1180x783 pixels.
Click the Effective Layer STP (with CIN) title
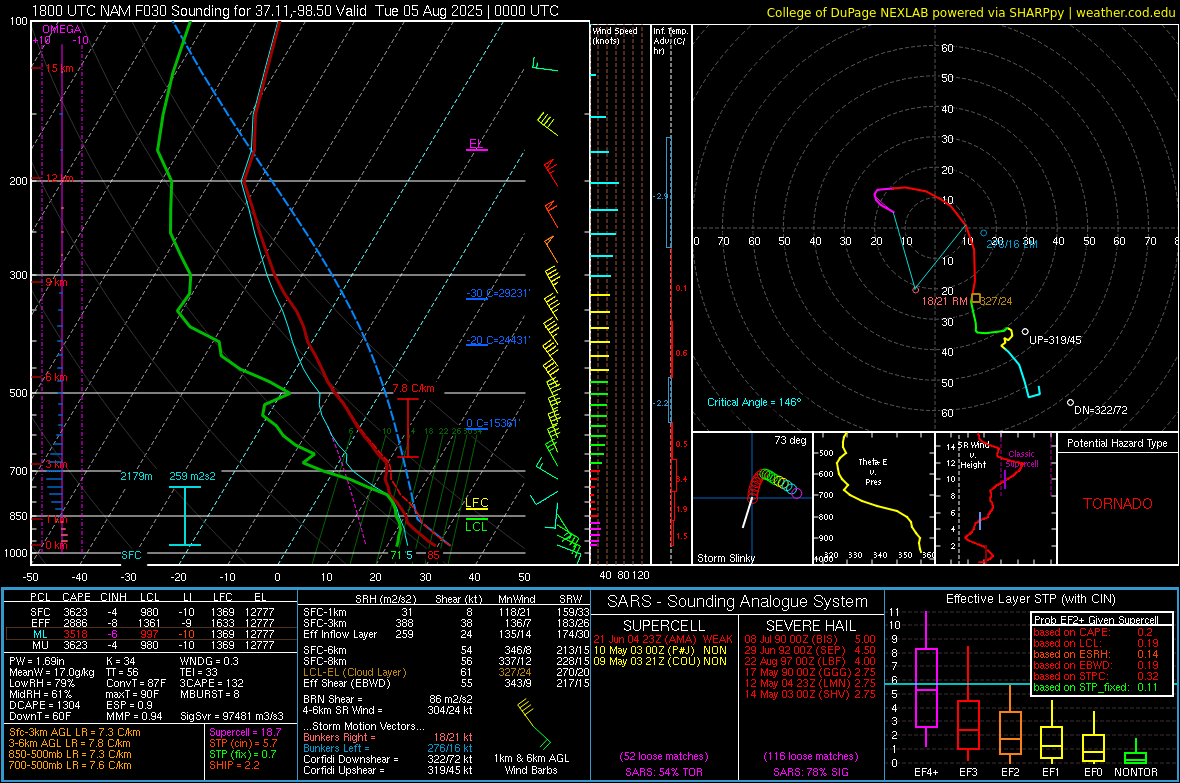coord(1030,599)
